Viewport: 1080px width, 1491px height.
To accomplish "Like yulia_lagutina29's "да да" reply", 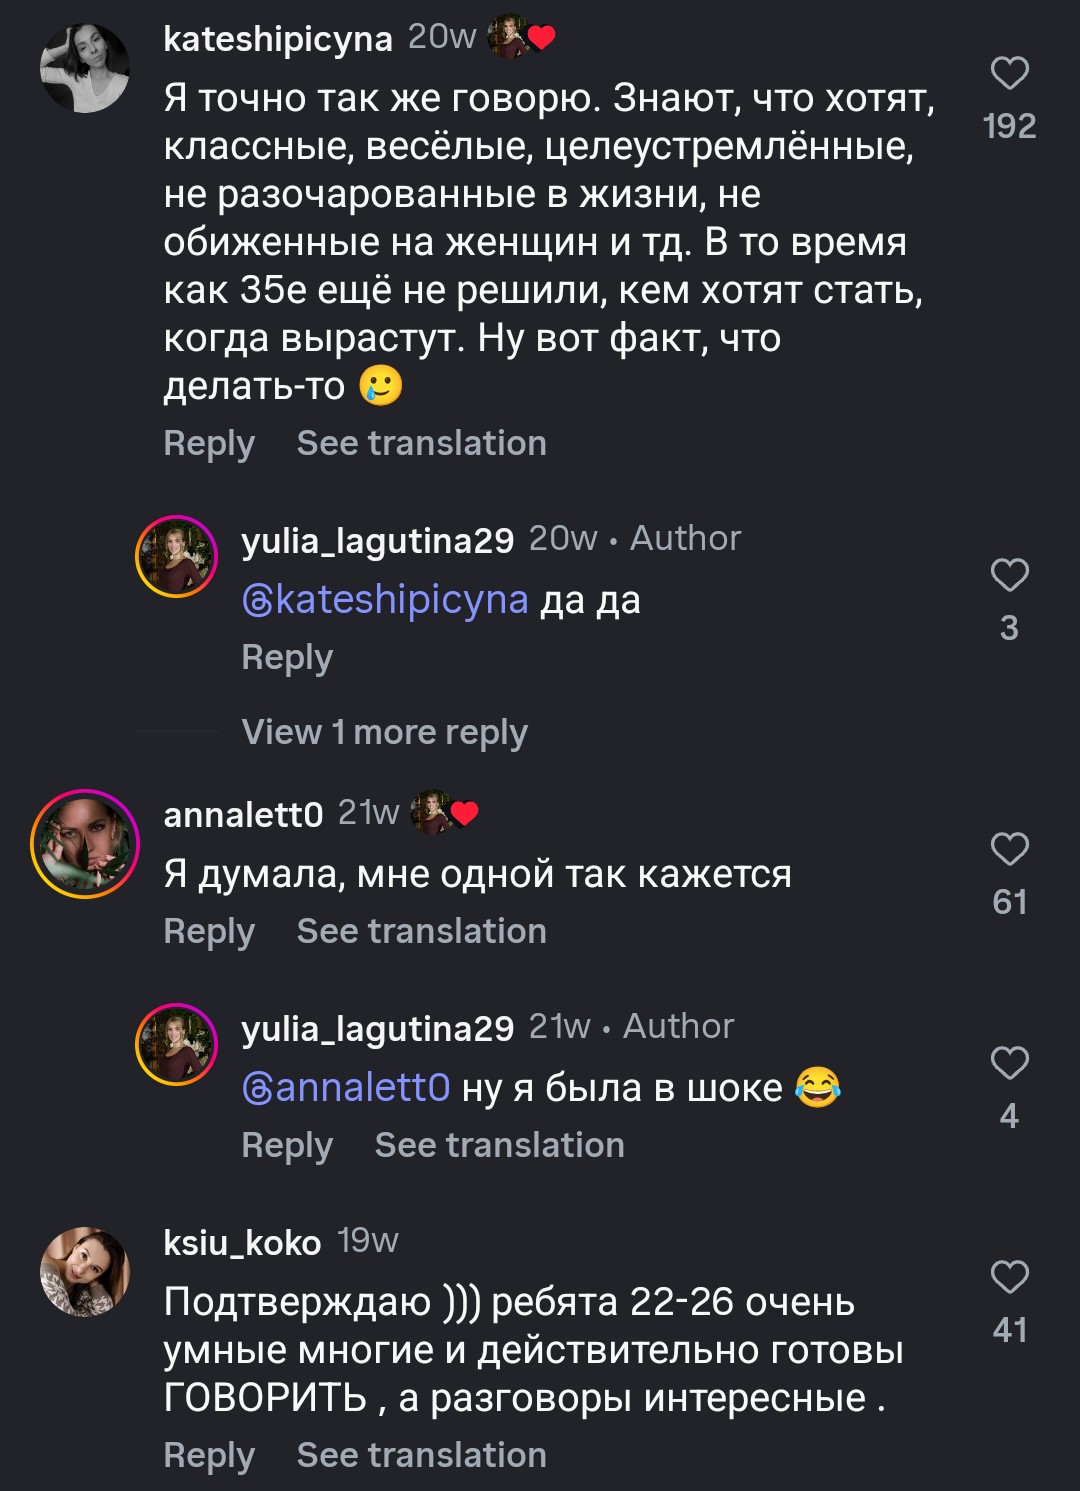I will pos(1009,576).
